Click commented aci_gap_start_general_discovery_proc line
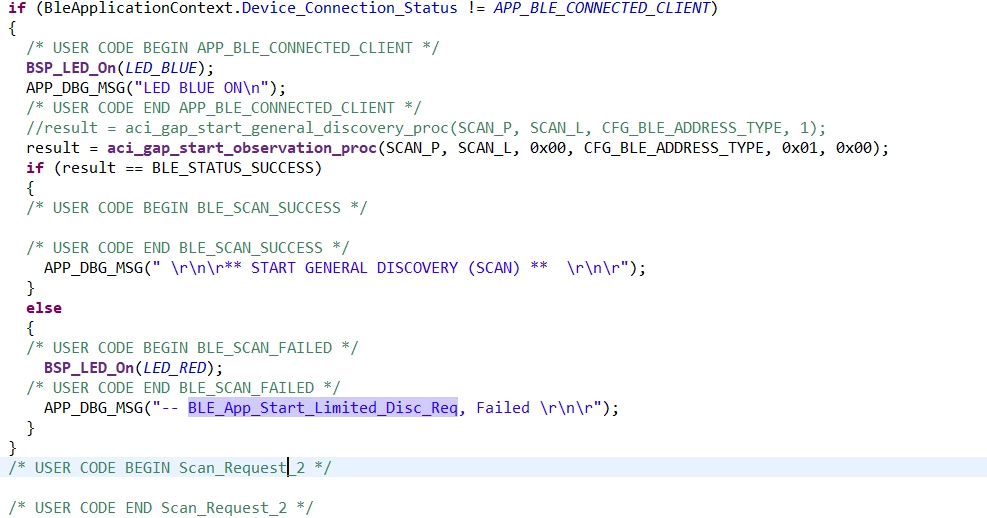 [x=426, y=128]
